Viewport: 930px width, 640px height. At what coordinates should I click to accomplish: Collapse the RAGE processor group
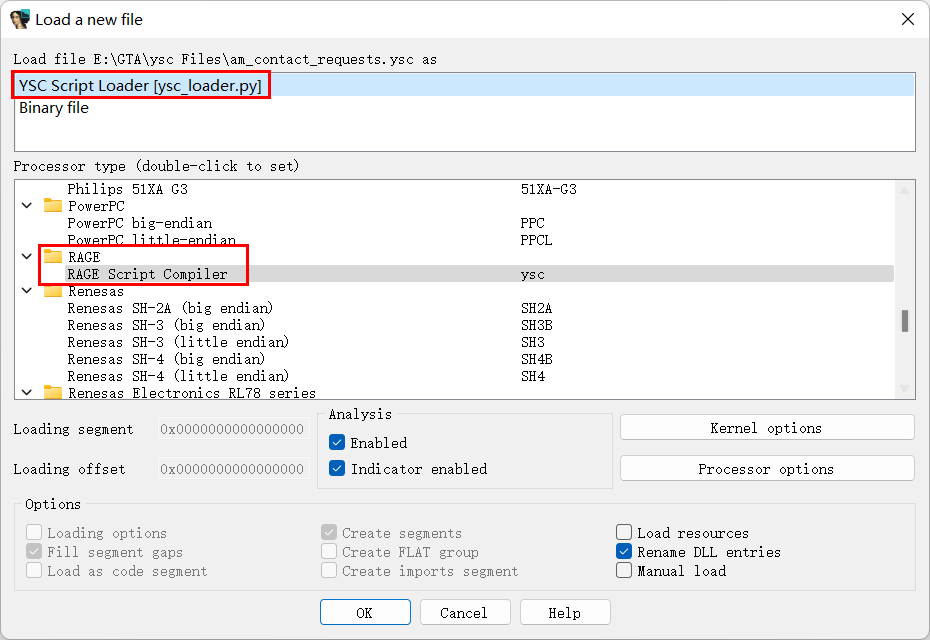pos(26,257)
